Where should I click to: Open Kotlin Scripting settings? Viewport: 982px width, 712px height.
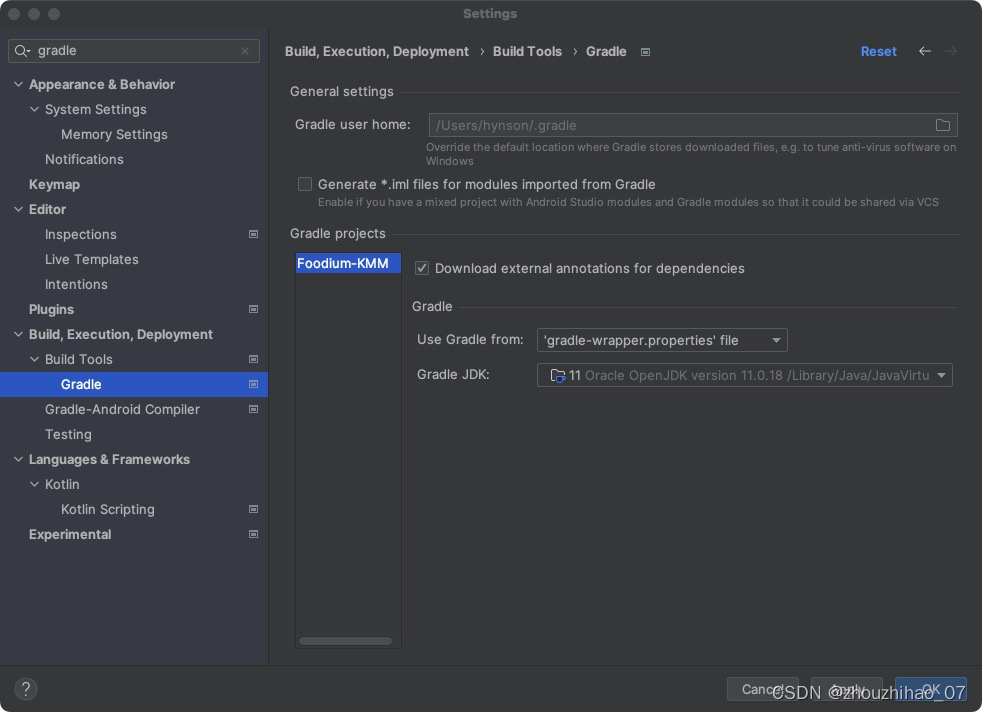(108, 510)
